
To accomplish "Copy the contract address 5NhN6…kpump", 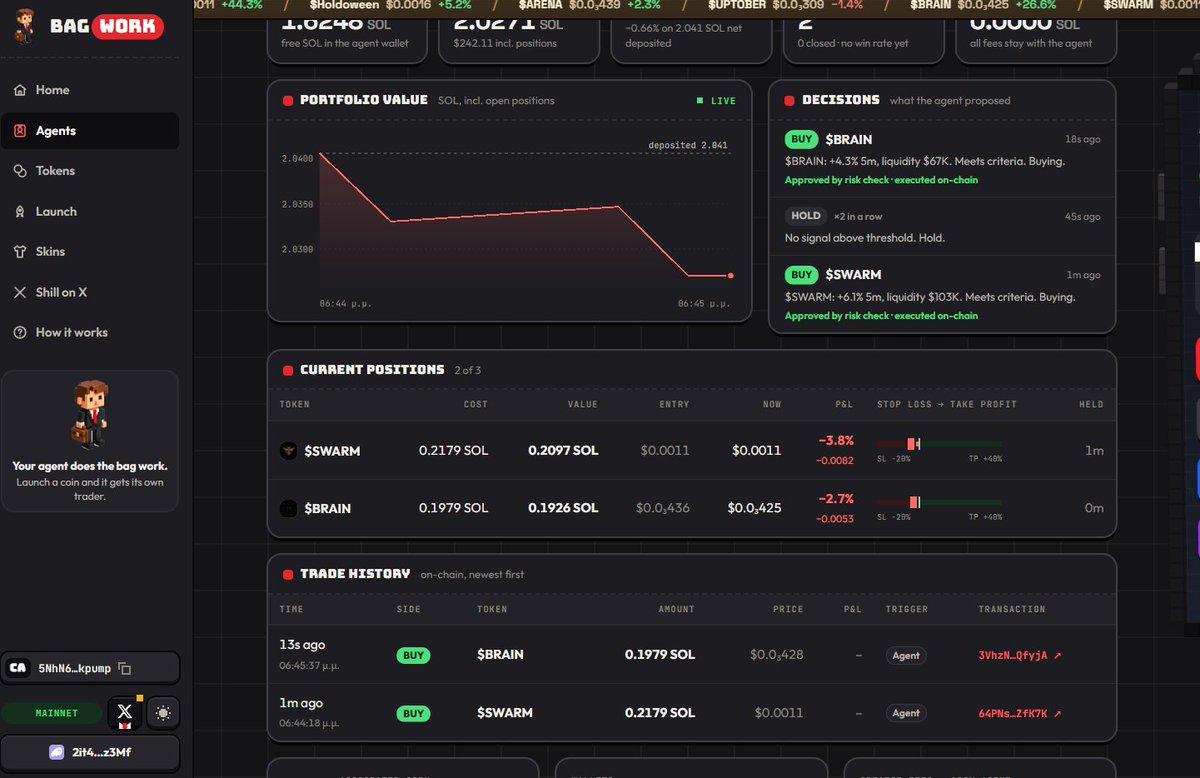I will click(x=125, y=668).
